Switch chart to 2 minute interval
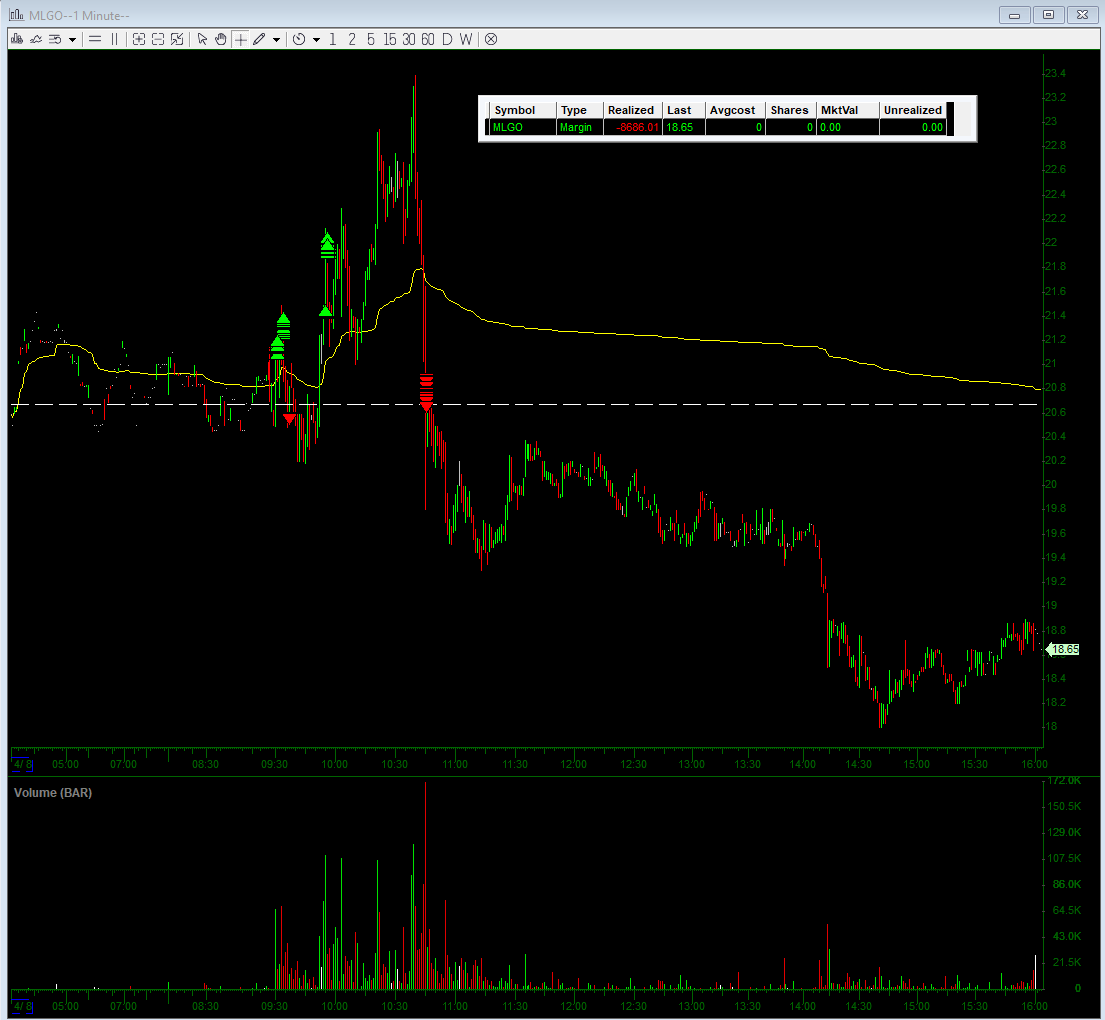The image size is (1105, 1020). point(352,39)
